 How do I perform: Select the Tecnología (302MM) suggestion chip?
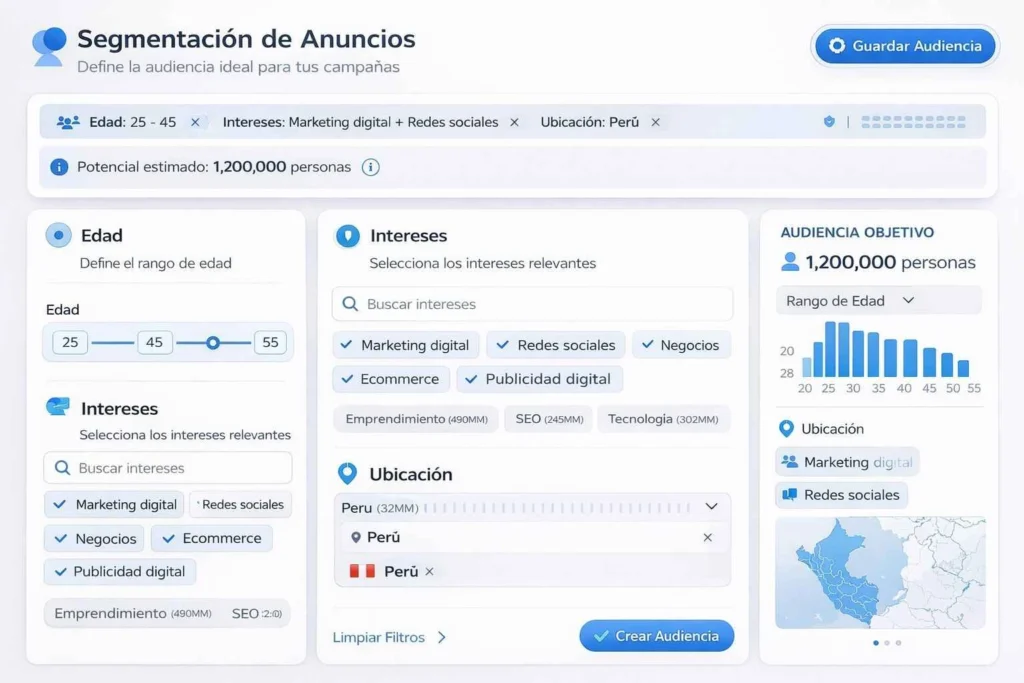click(663, 419)
